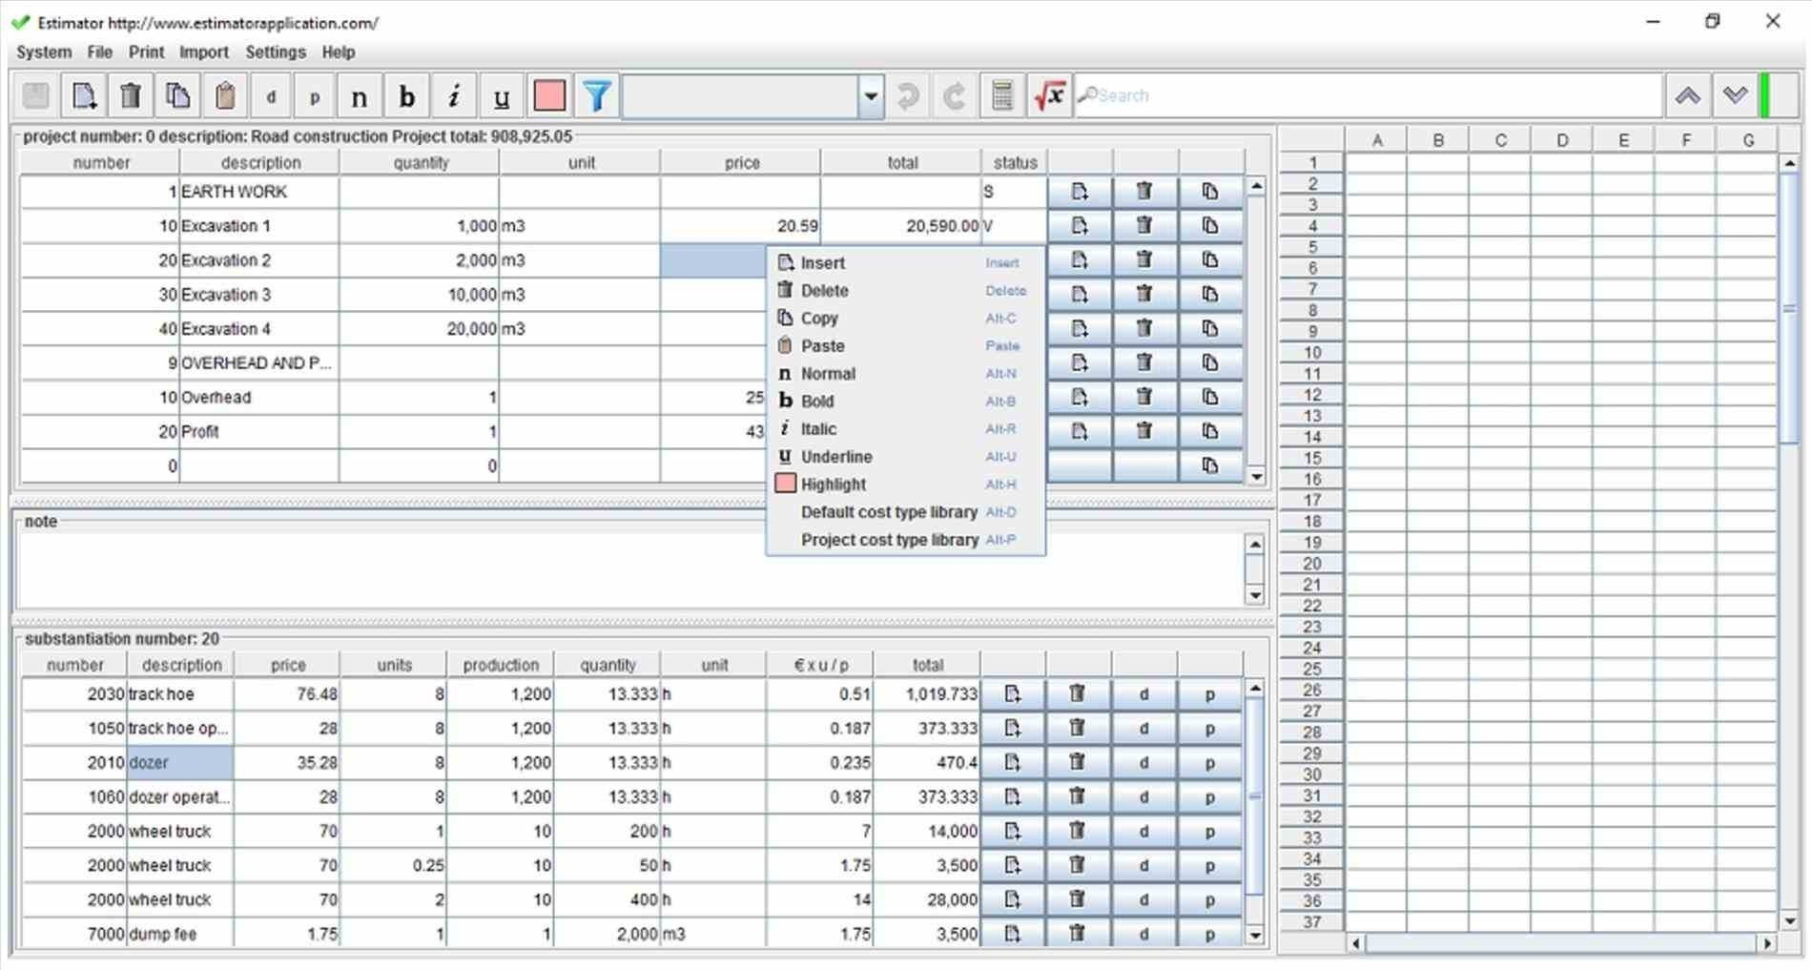The width and height of the screenshot is (1812, 970).
Task: Select the Insert new row toolbar icon
Action: coord(84,95)
